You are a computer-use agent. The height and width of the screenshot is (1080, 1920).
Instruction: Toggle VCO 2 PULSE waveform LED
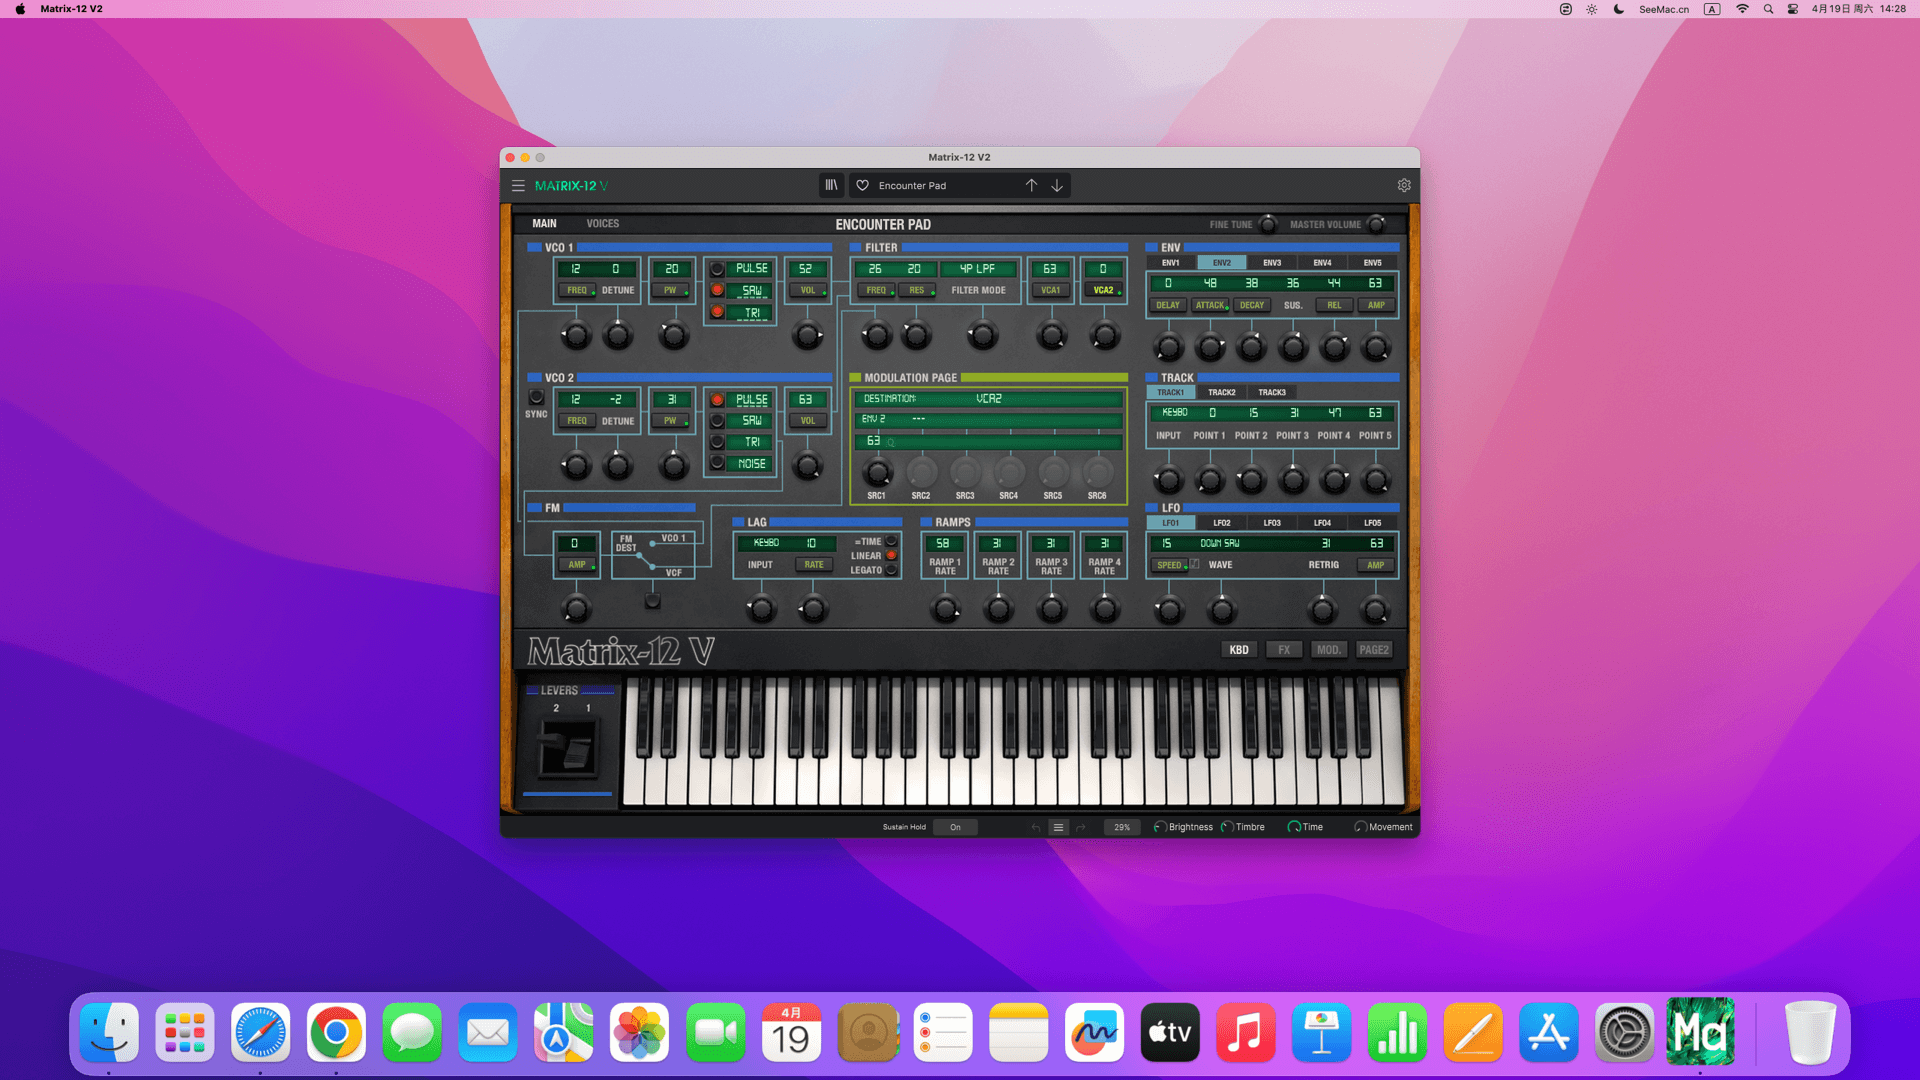(717, 400)
